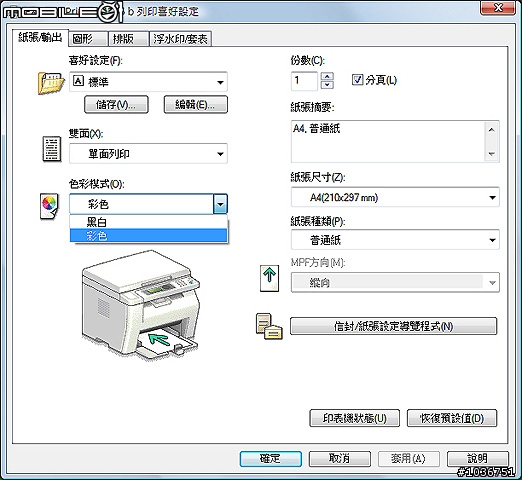Click the 套用(A) apply button
Viewport: 522px width, 480px height.
(x=409, y=459)
